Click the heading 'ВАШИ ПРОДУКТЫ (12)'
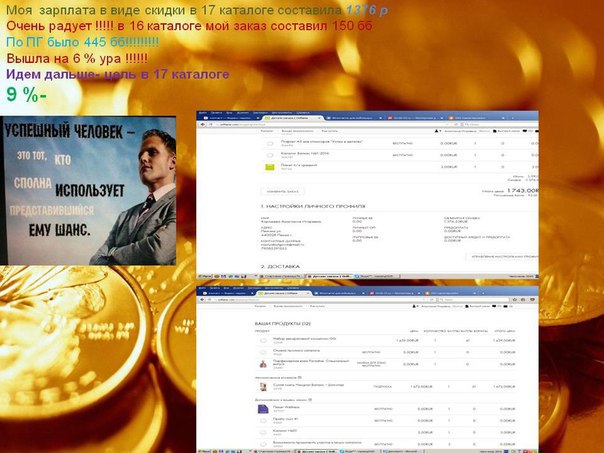 click(283, 324)
